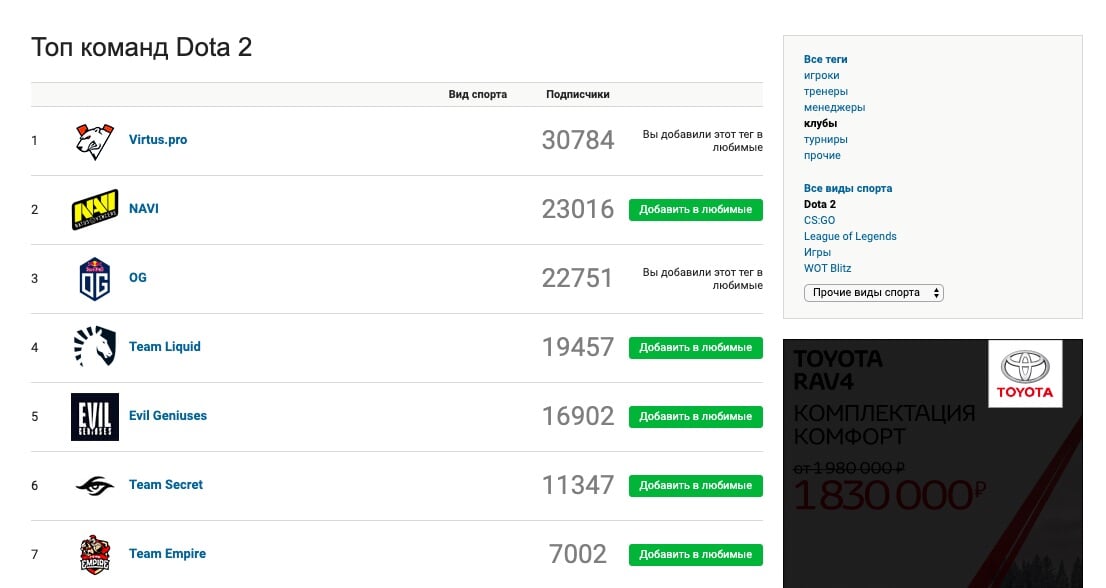Click the Virtus.pro bear logo
1106x588 pixels.
95,141
